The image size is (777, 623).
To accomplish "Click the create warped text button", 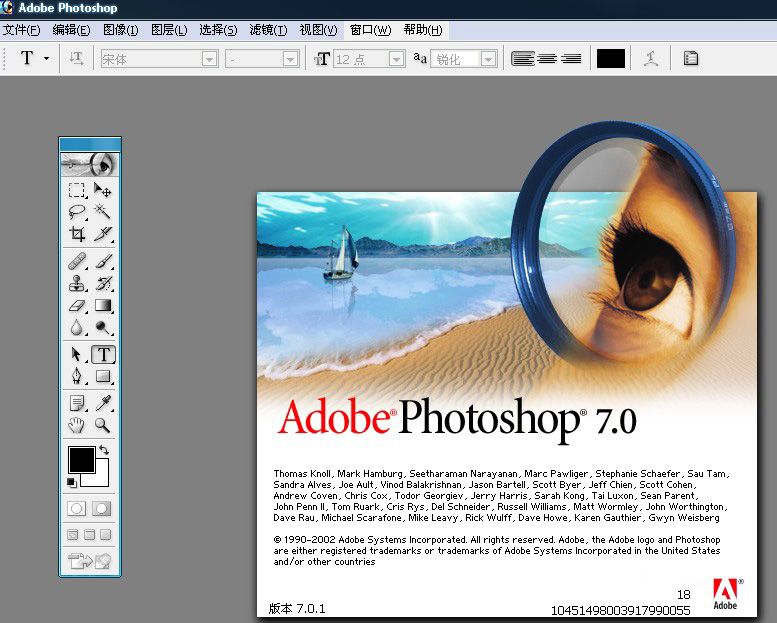I will tap(651, 59).
